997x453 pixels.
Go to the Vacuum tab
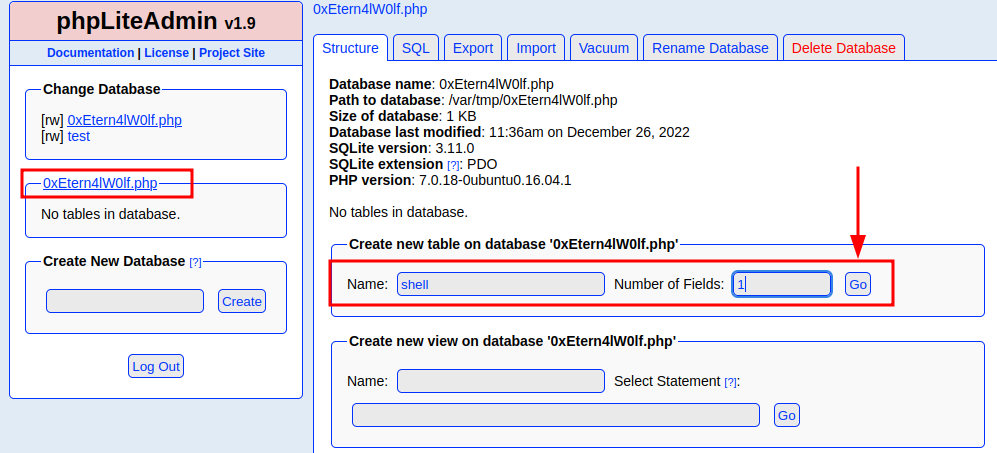coord(604,48)
